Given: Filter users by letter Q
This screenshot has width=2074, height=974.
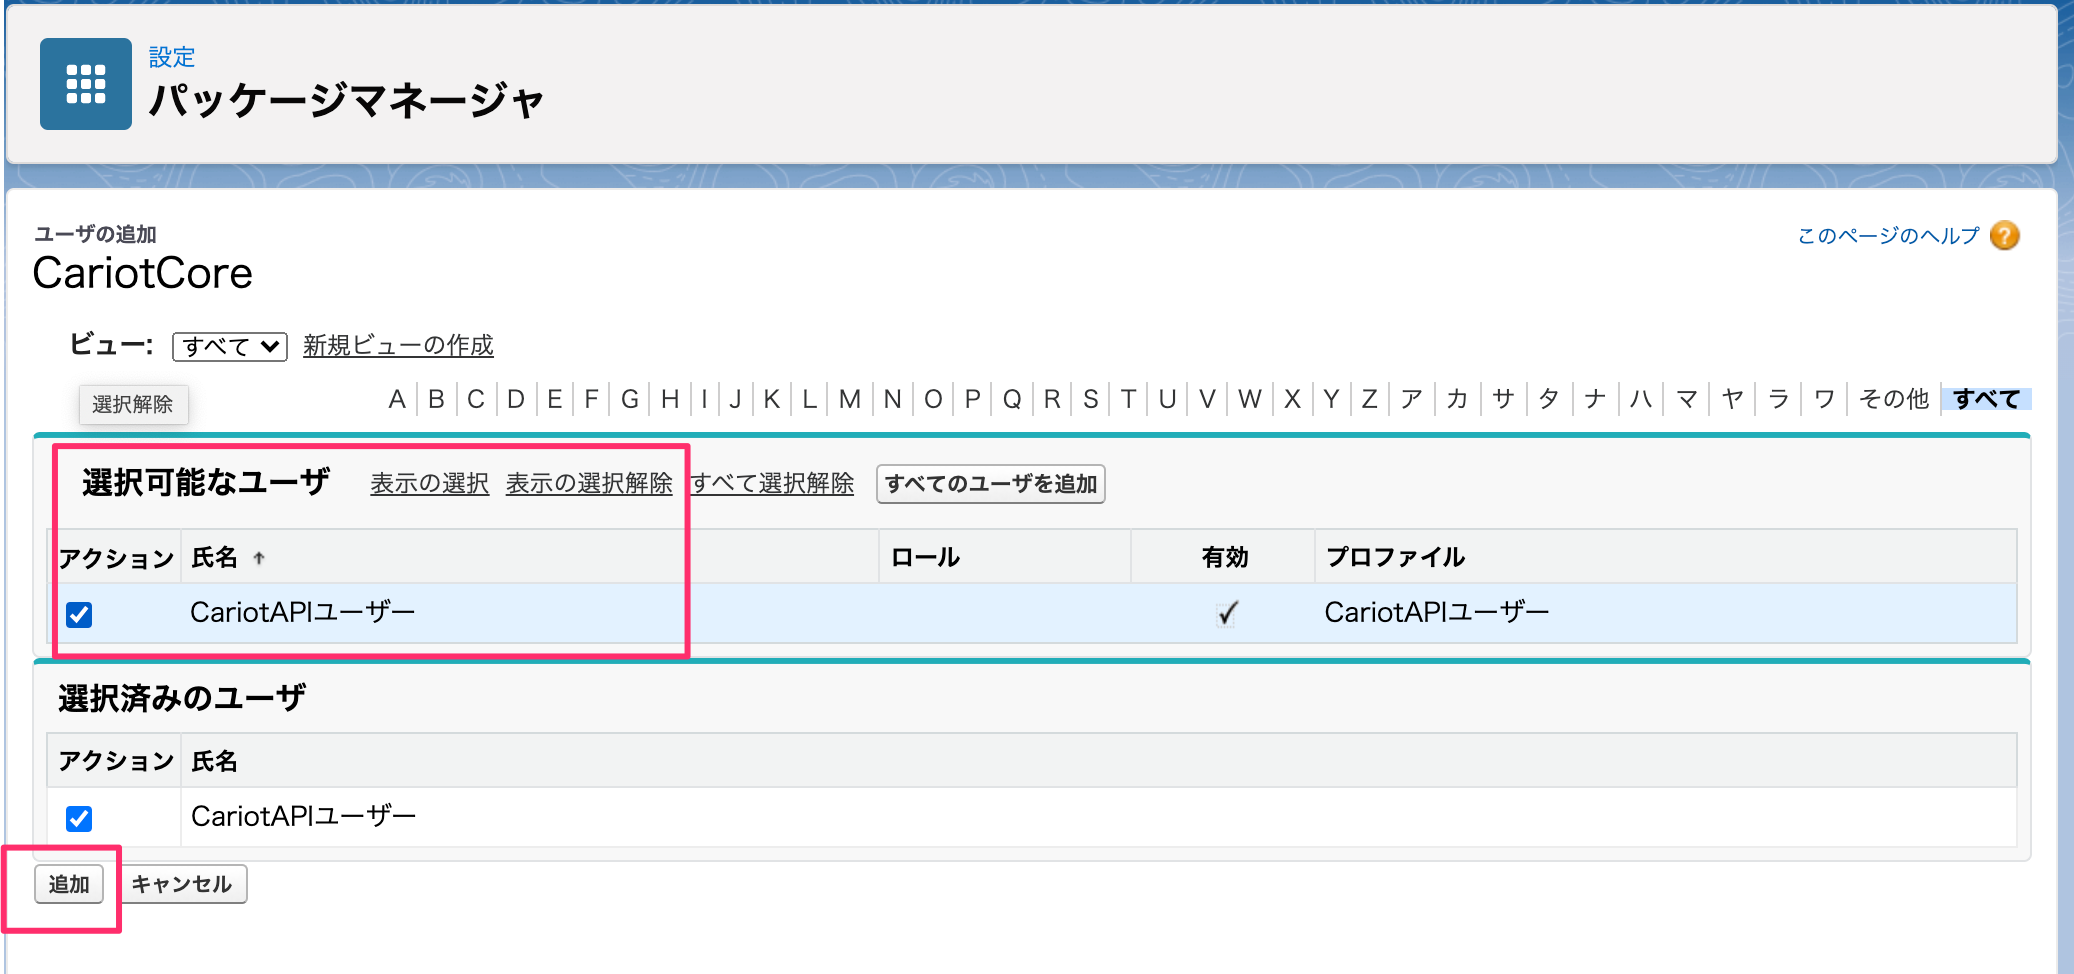Looking at the screenshot, I should tap(1012, 399).
